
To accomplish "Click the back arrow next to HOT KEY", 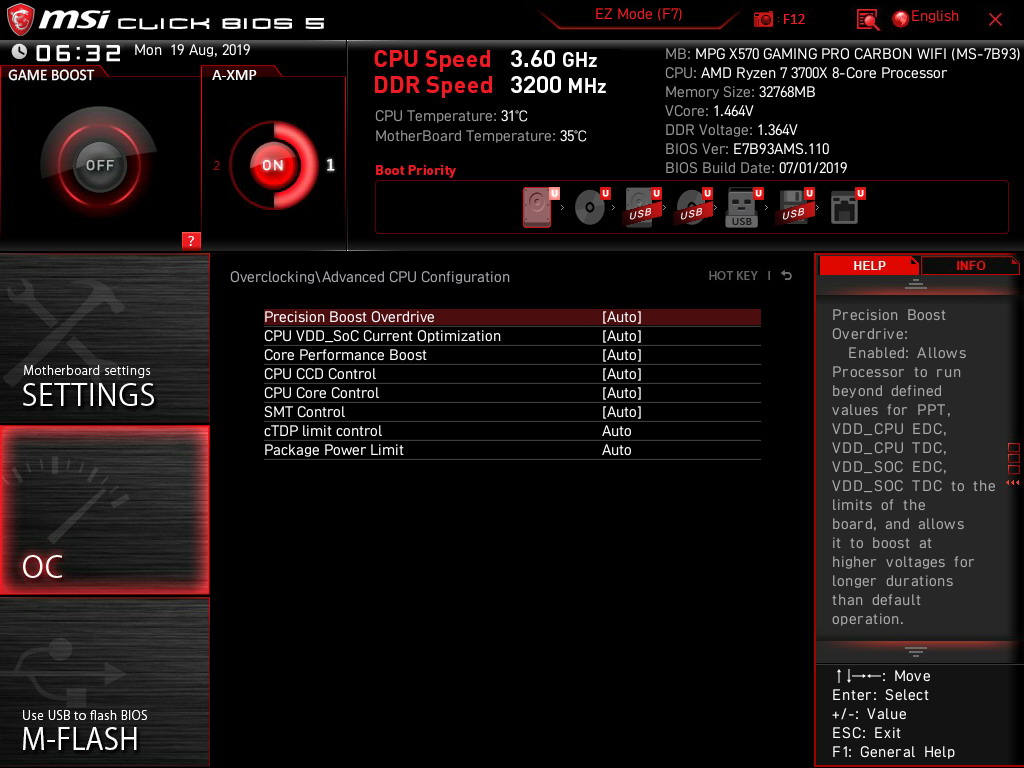I will (x=787, y=276).
